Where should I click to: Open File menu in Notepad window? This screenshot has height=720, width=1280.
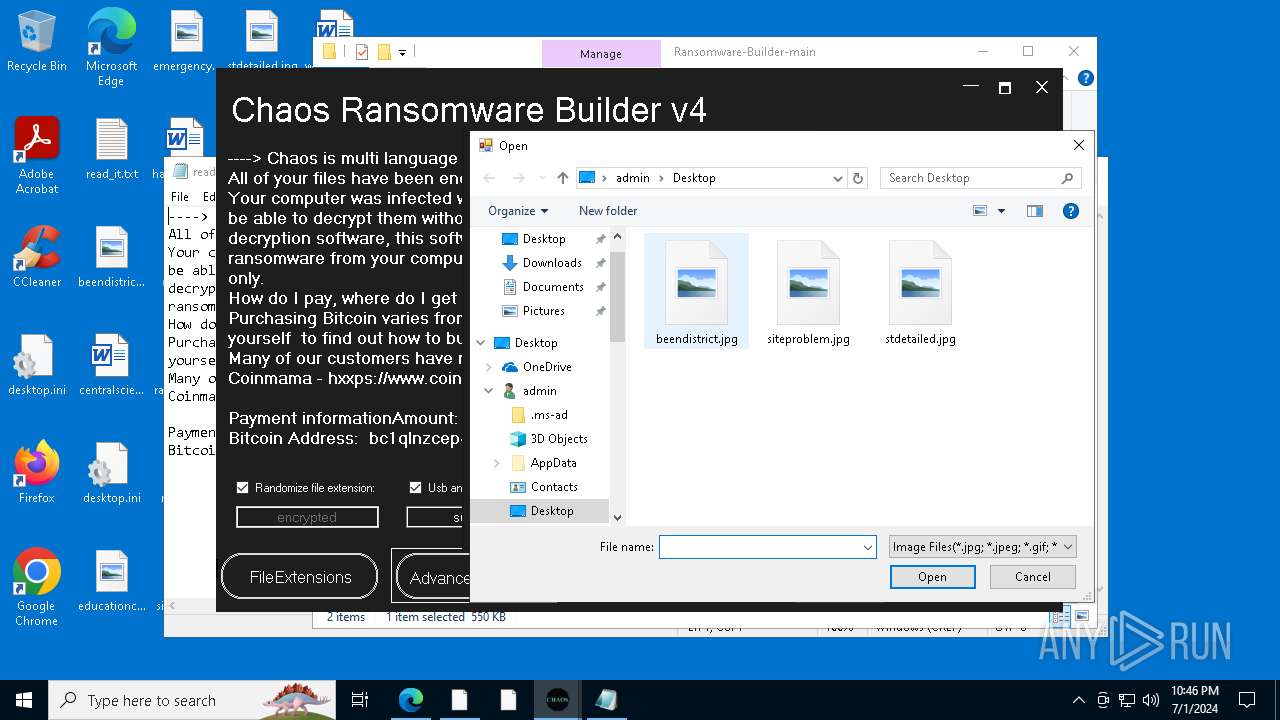(180, 197)
